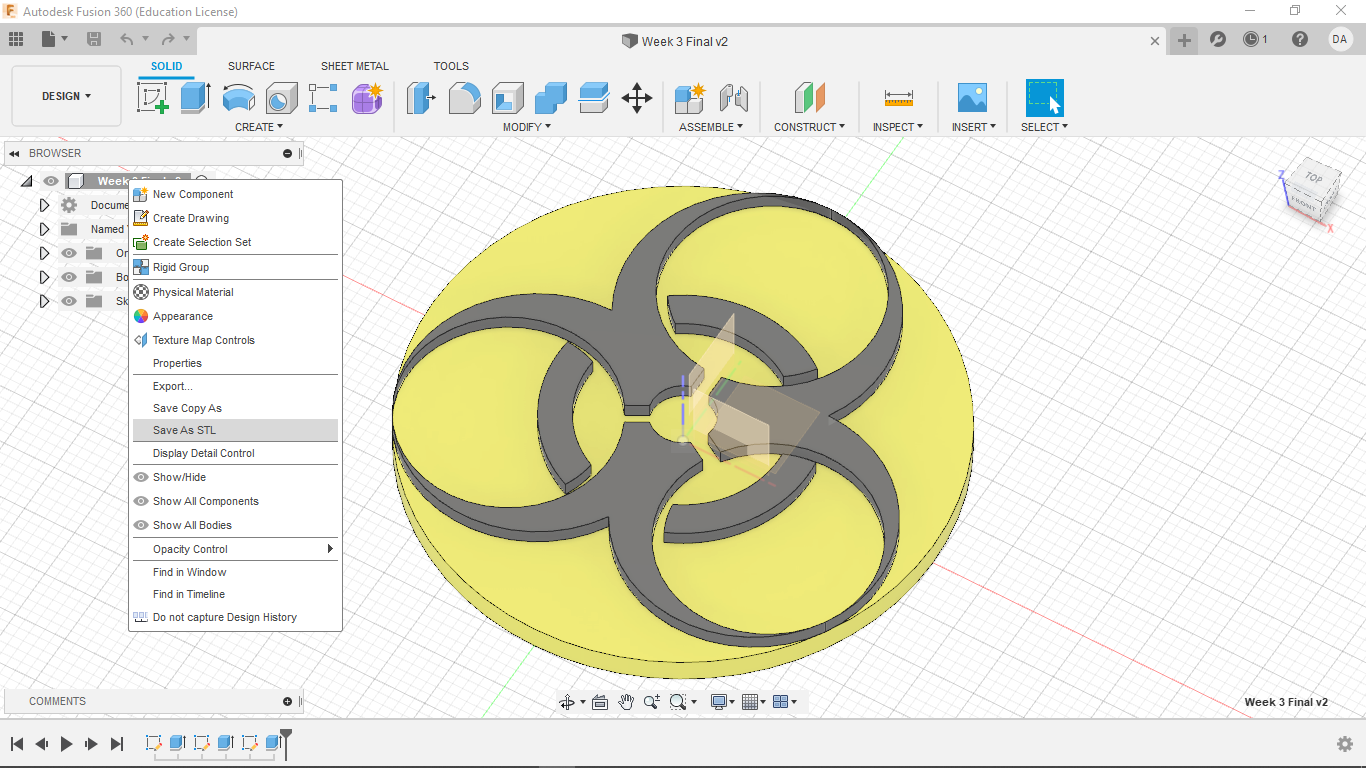This screenshot has height=768, width=1366.
Task: Click the New Component assemble icon
Action: pos(690,98)
